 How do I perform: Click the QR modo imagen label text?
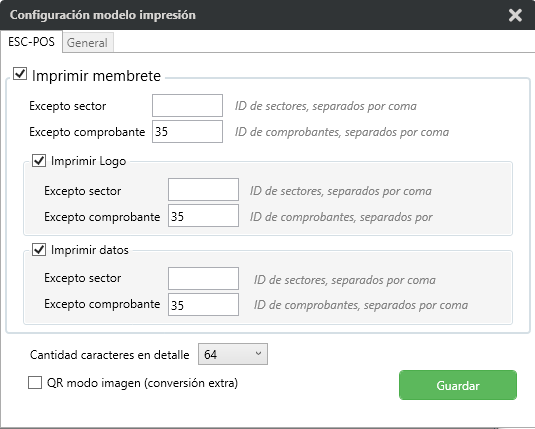142,383
